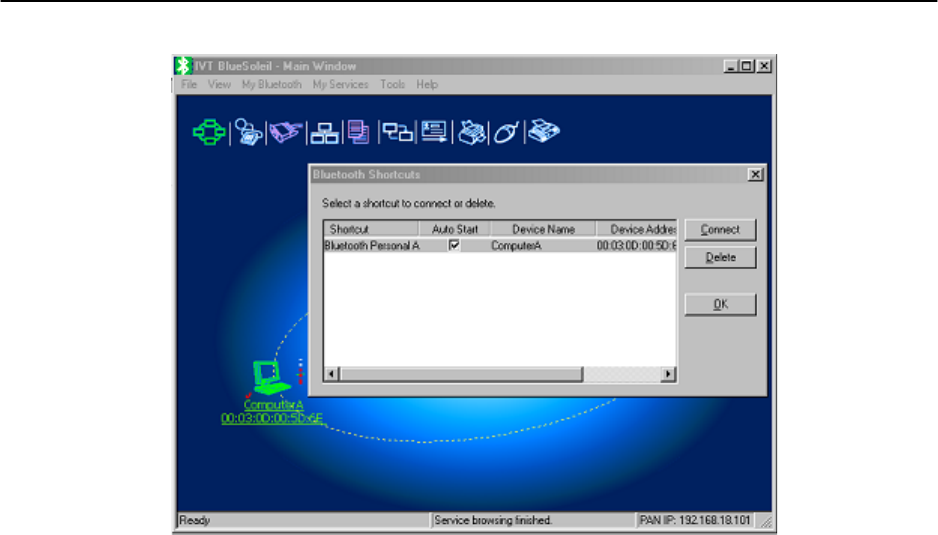Click the Device Name column header

click(x=543, y=229)
